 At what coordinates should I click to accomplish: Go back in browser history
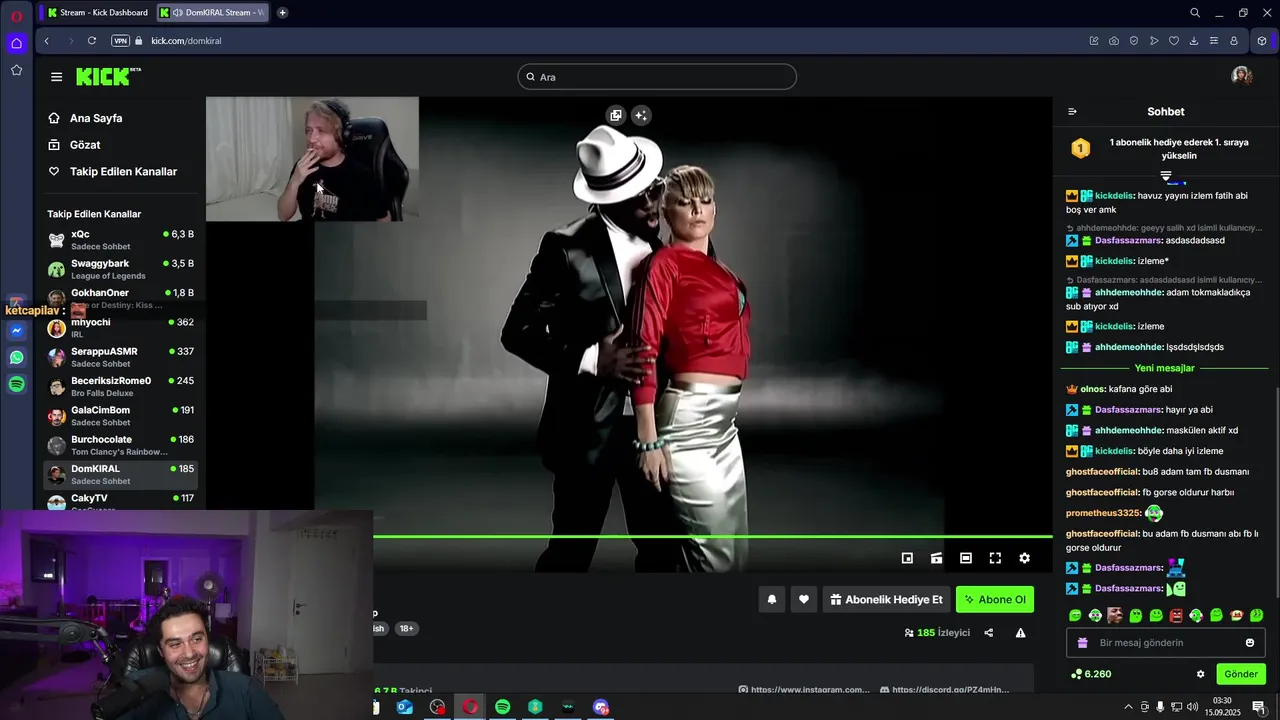click(47, 41)
